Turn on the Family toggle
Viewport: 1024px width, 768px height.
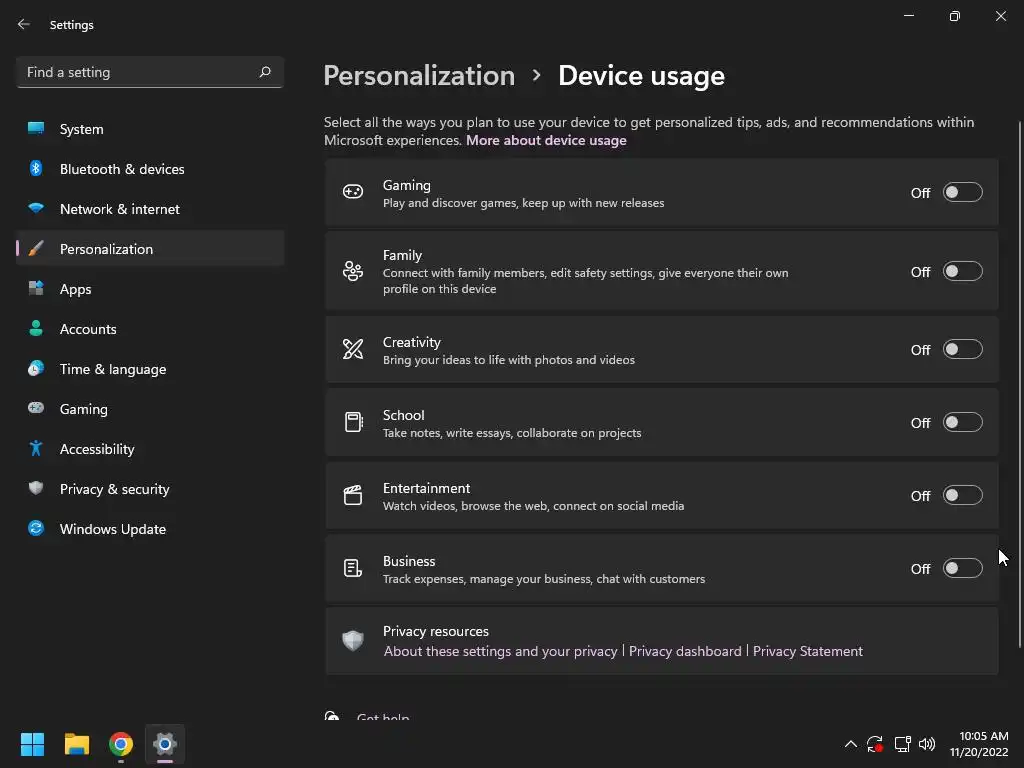(x=962, y=272)
